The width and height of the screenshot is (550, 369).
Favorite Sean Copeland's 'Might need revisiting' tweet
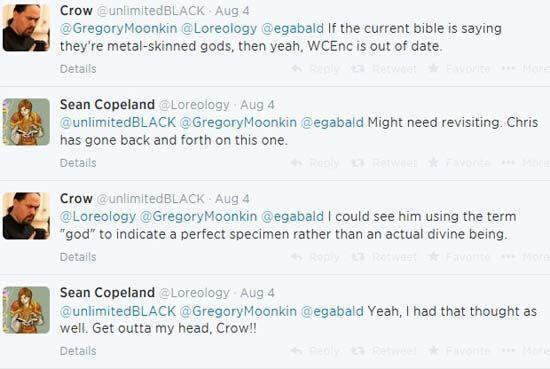[x=460, y=163]
